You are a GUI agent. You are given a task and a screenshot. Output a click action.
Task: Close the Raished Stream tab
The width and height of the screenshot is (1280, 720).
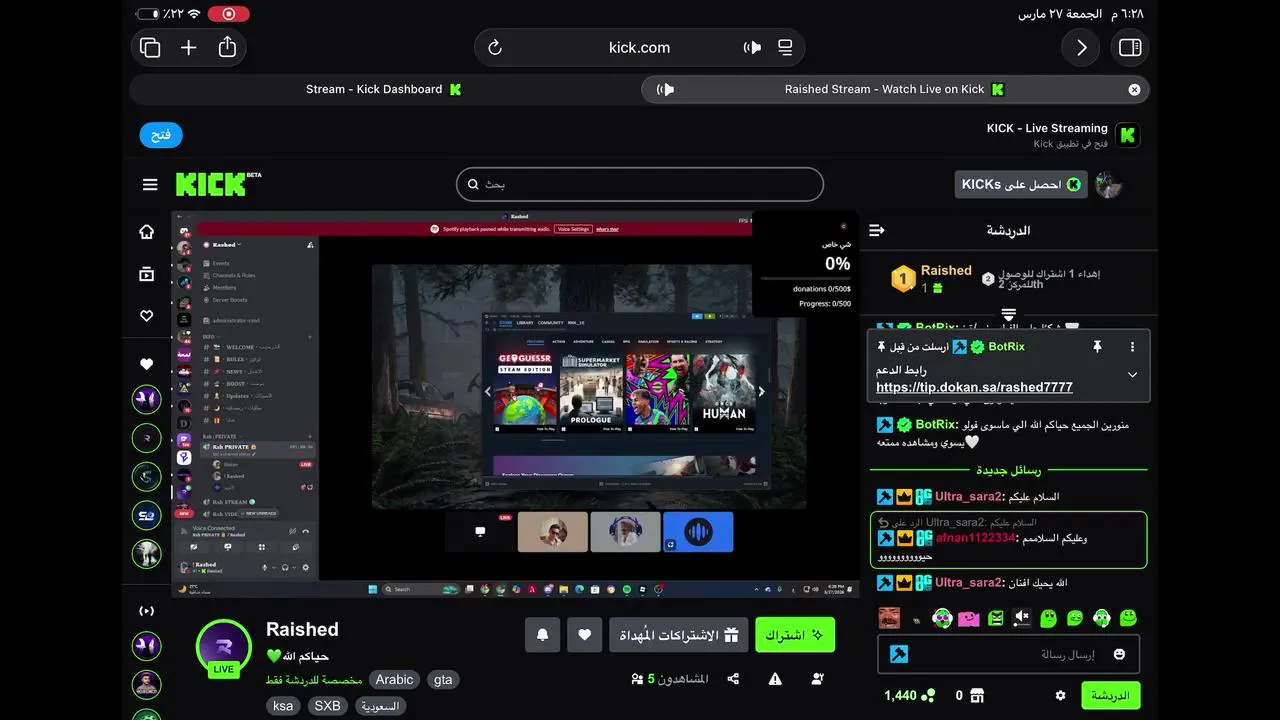[1134, 89]
